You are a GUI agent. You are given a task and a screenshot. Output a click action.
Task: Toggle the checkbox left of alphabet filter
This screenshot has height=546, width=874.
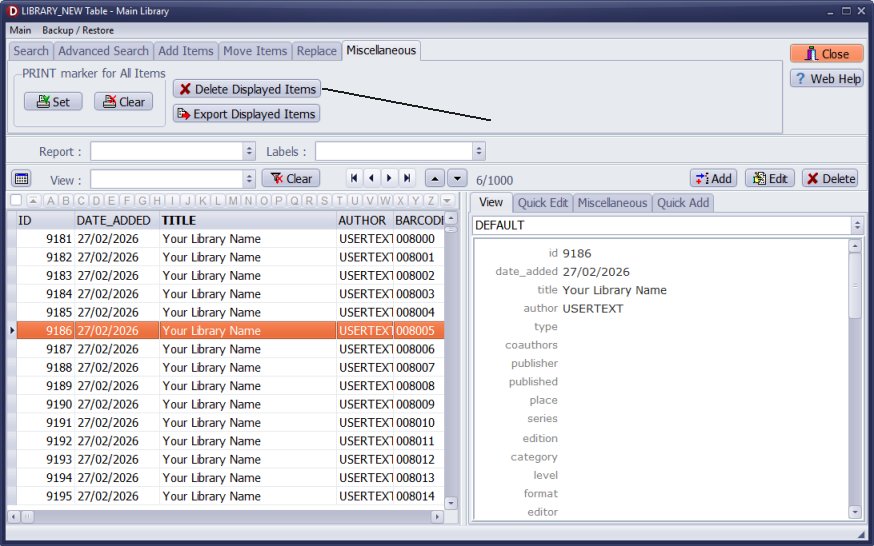[x=16, y=200]
